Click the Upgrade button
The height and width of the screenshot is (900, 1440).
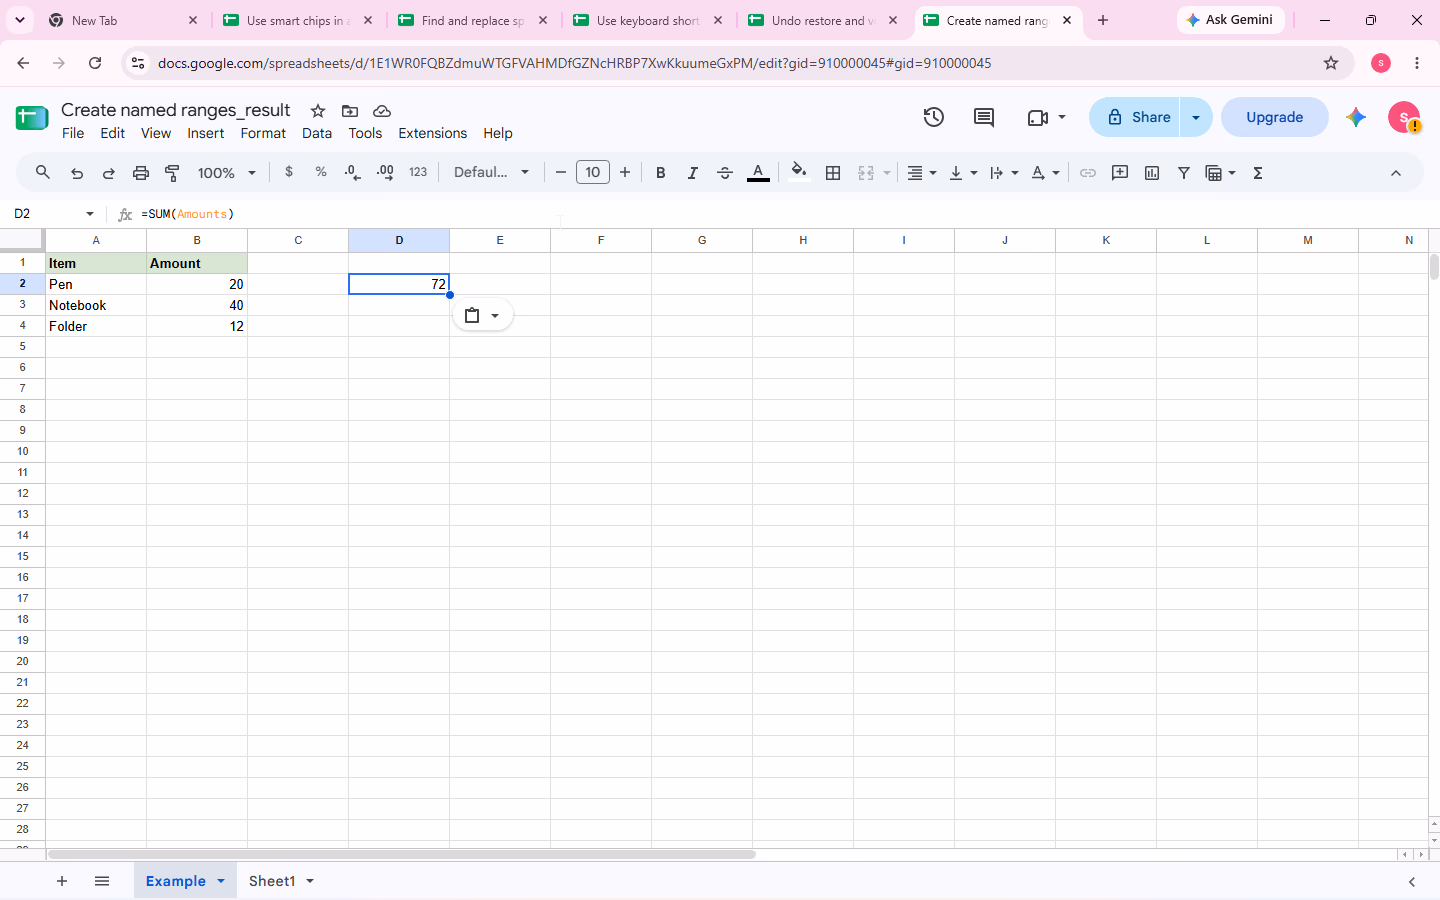click(1275, 117)
